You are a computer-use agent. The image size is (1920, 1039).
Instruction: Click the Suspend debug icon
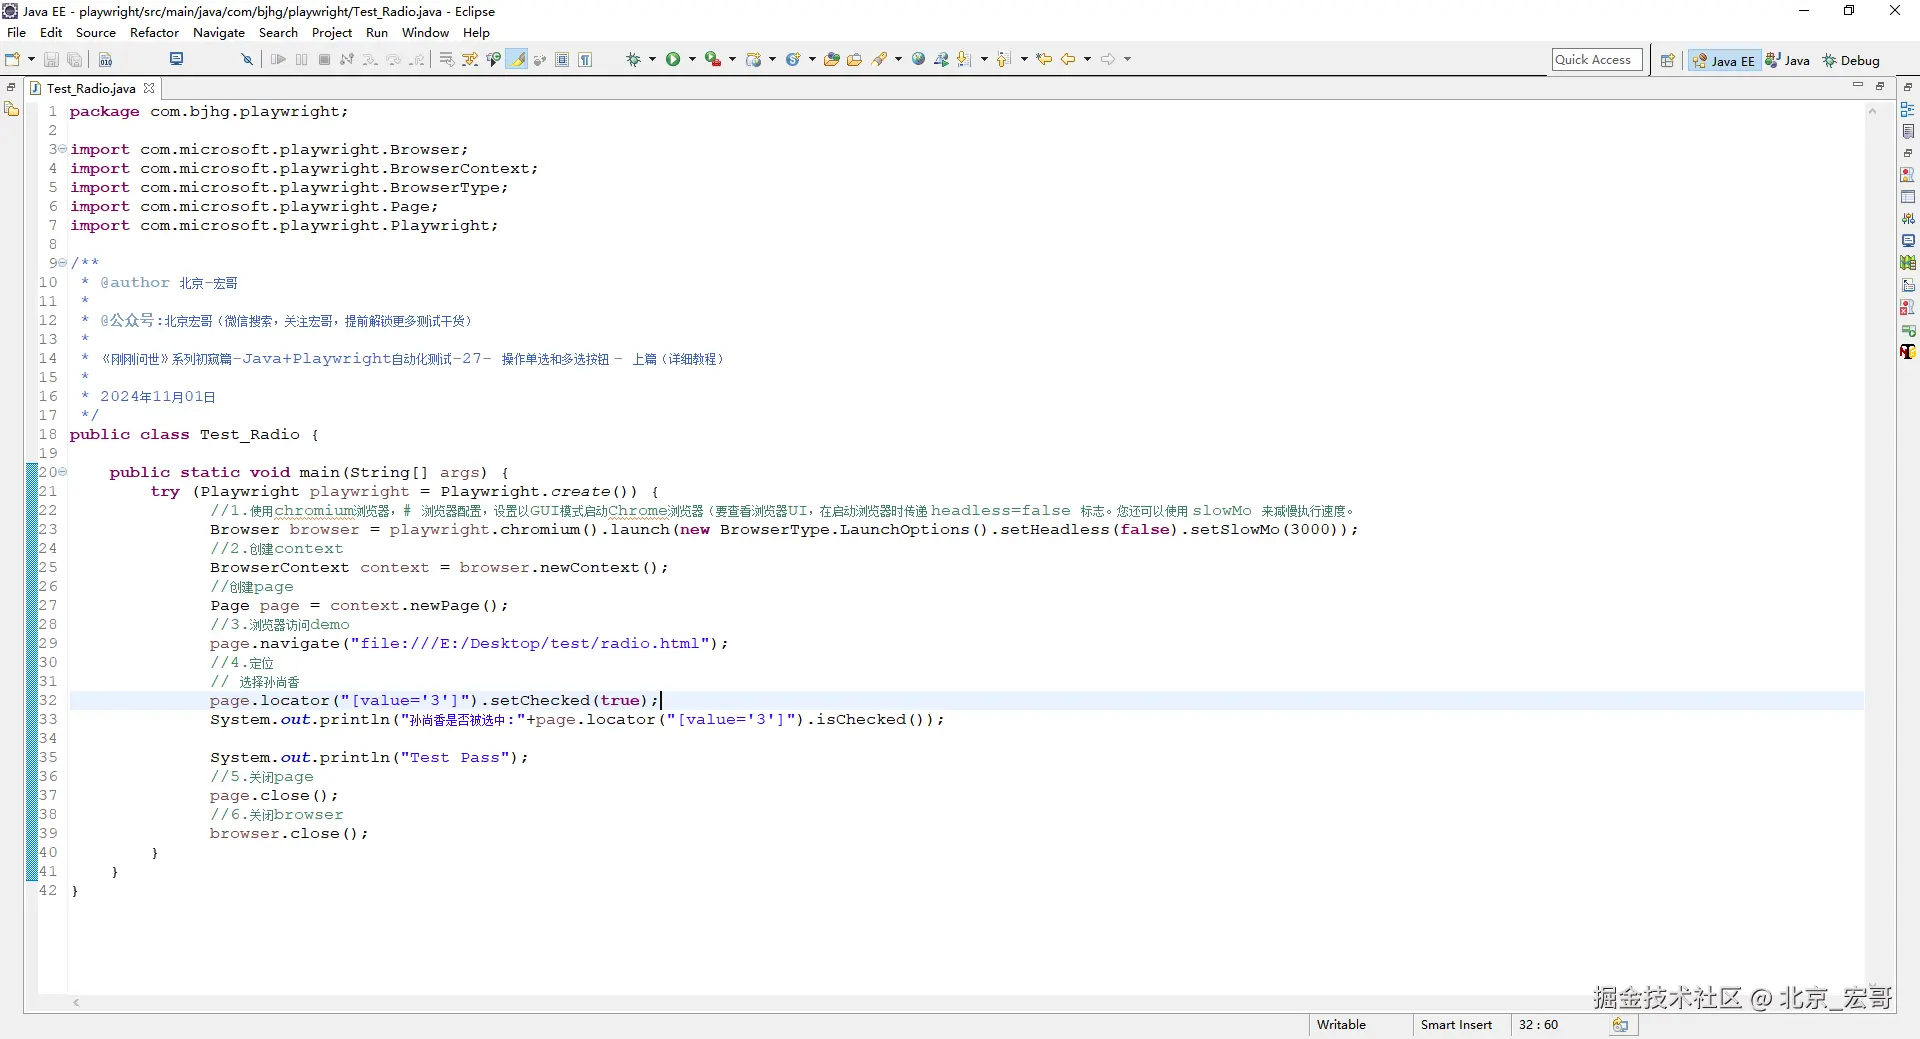click(301, 60)
